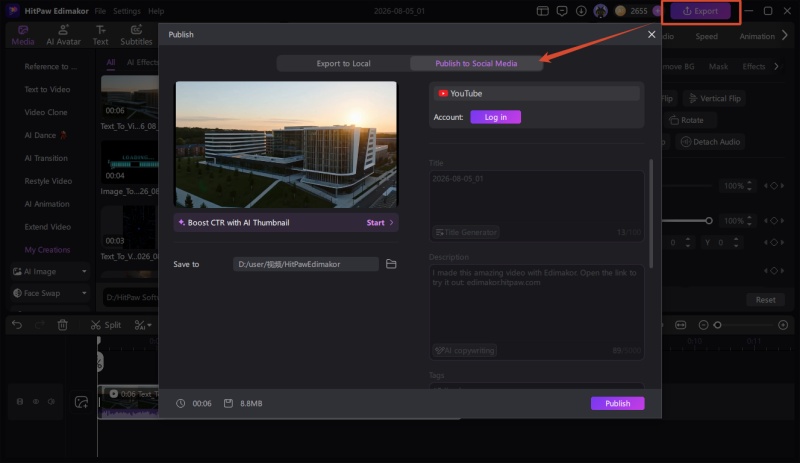Click the download center icon in title bar
This screenshot has height=463, width=800.
tap(581, 11)
